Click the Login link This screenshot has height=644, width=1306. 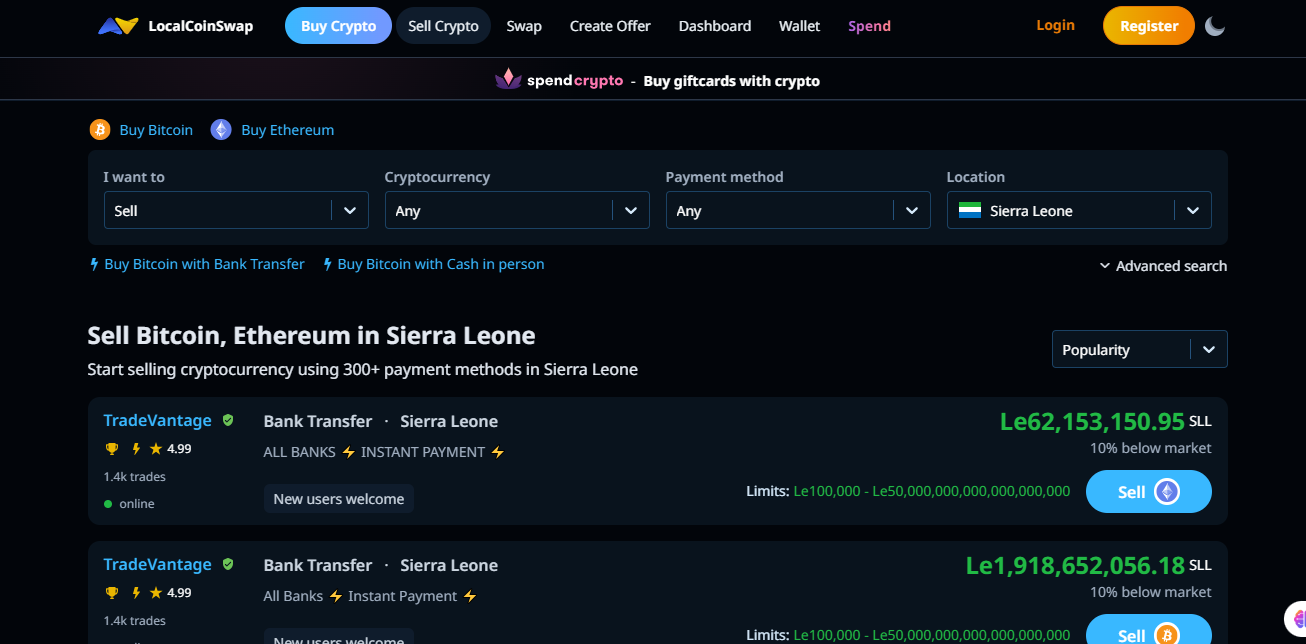coord(1055,25)
